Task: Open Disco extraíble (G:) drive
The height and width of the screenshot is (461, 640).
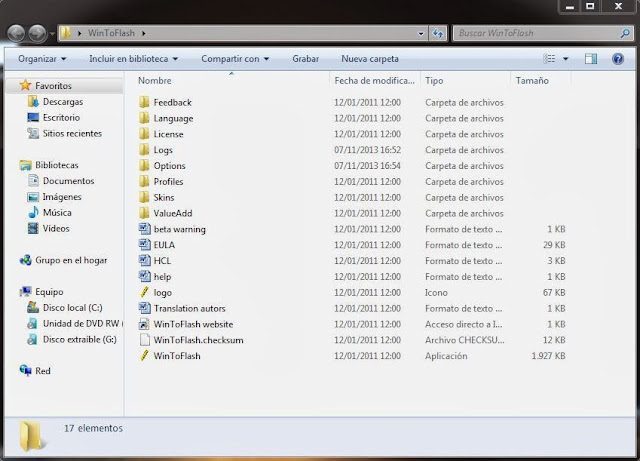Action: (80, 339)
